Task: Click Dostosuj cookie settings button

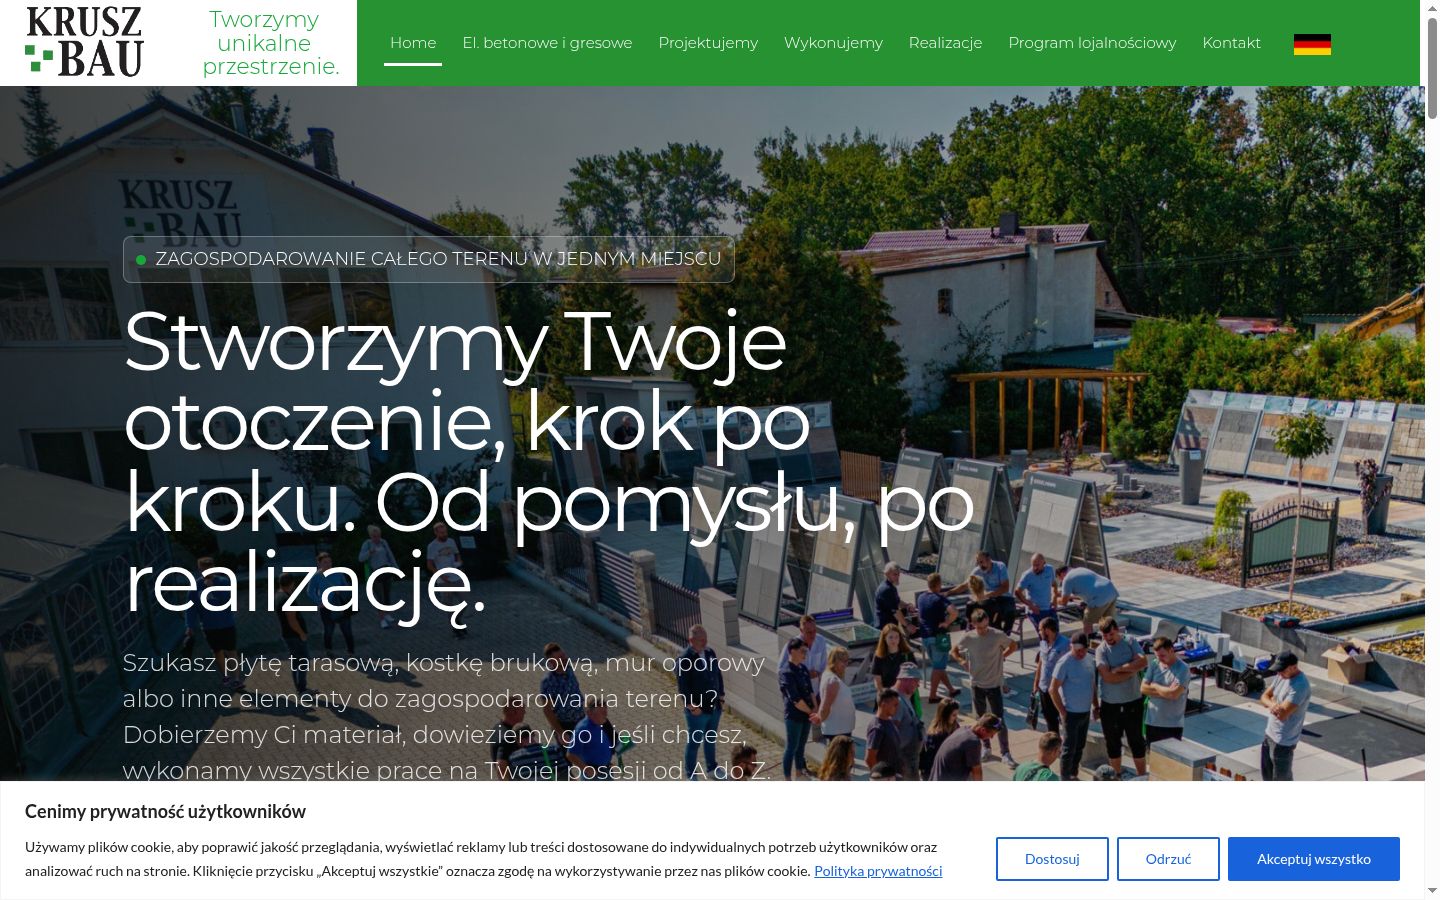Action: coord(1052,859)
